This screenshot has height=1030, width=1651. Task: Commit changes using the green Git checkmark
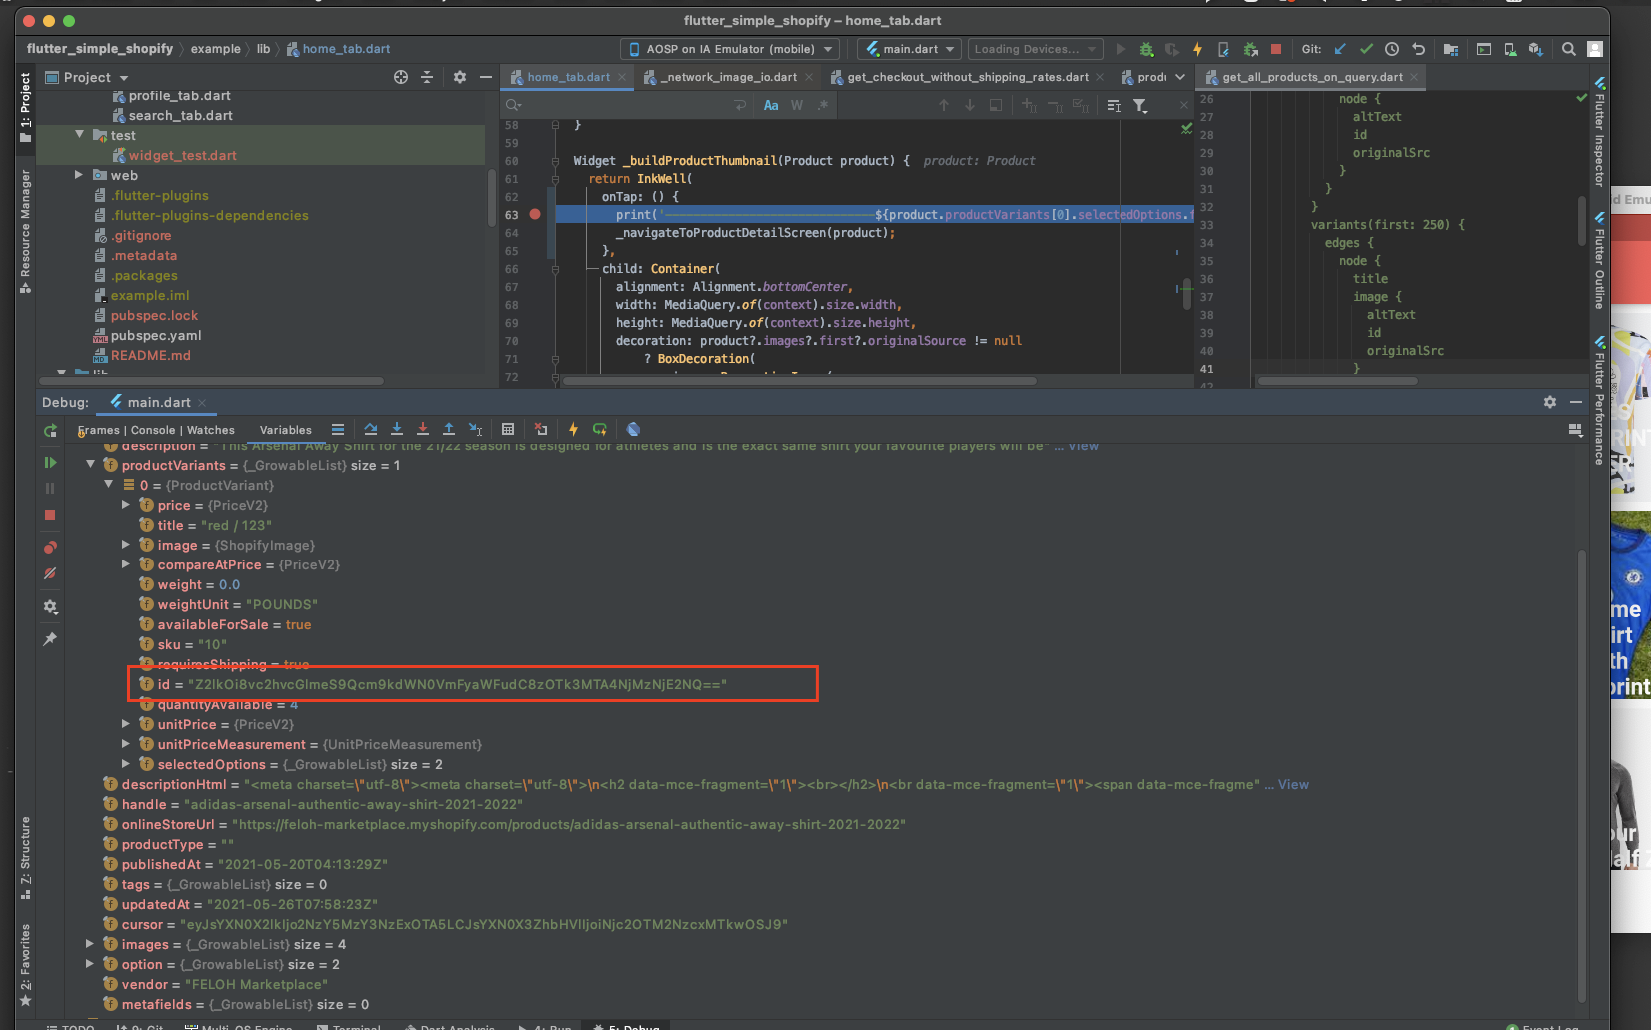click(x=1368, y=48)
